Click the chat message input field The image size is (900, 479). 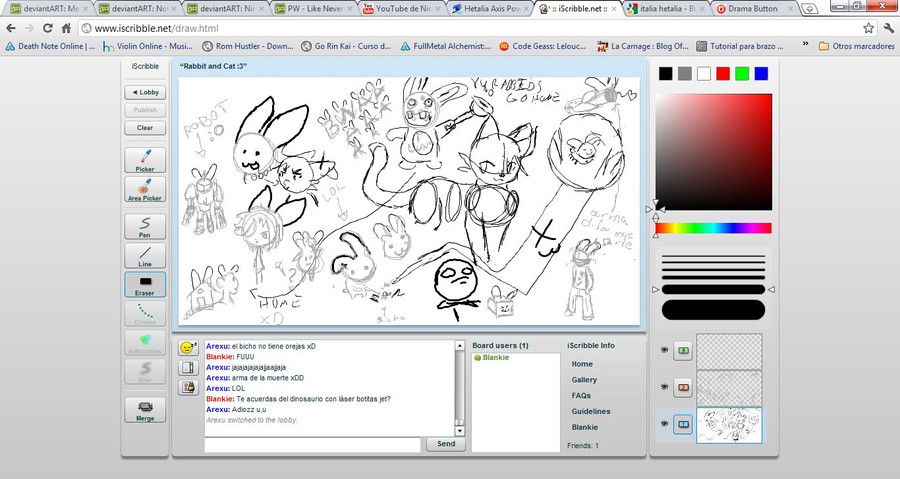(x=312, y=445)
